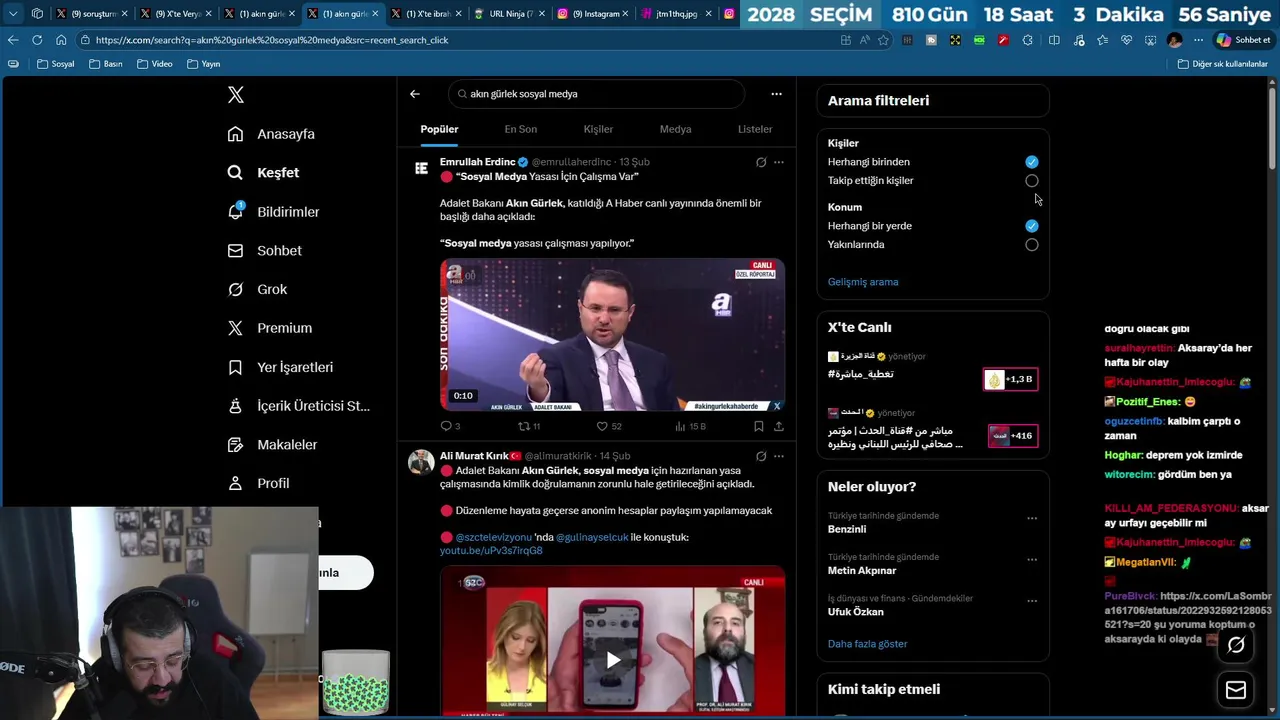Open İçerik Üreticisi Stüdyosu item
Screen dimensions: 1280x720
click(x=298, y=406)
